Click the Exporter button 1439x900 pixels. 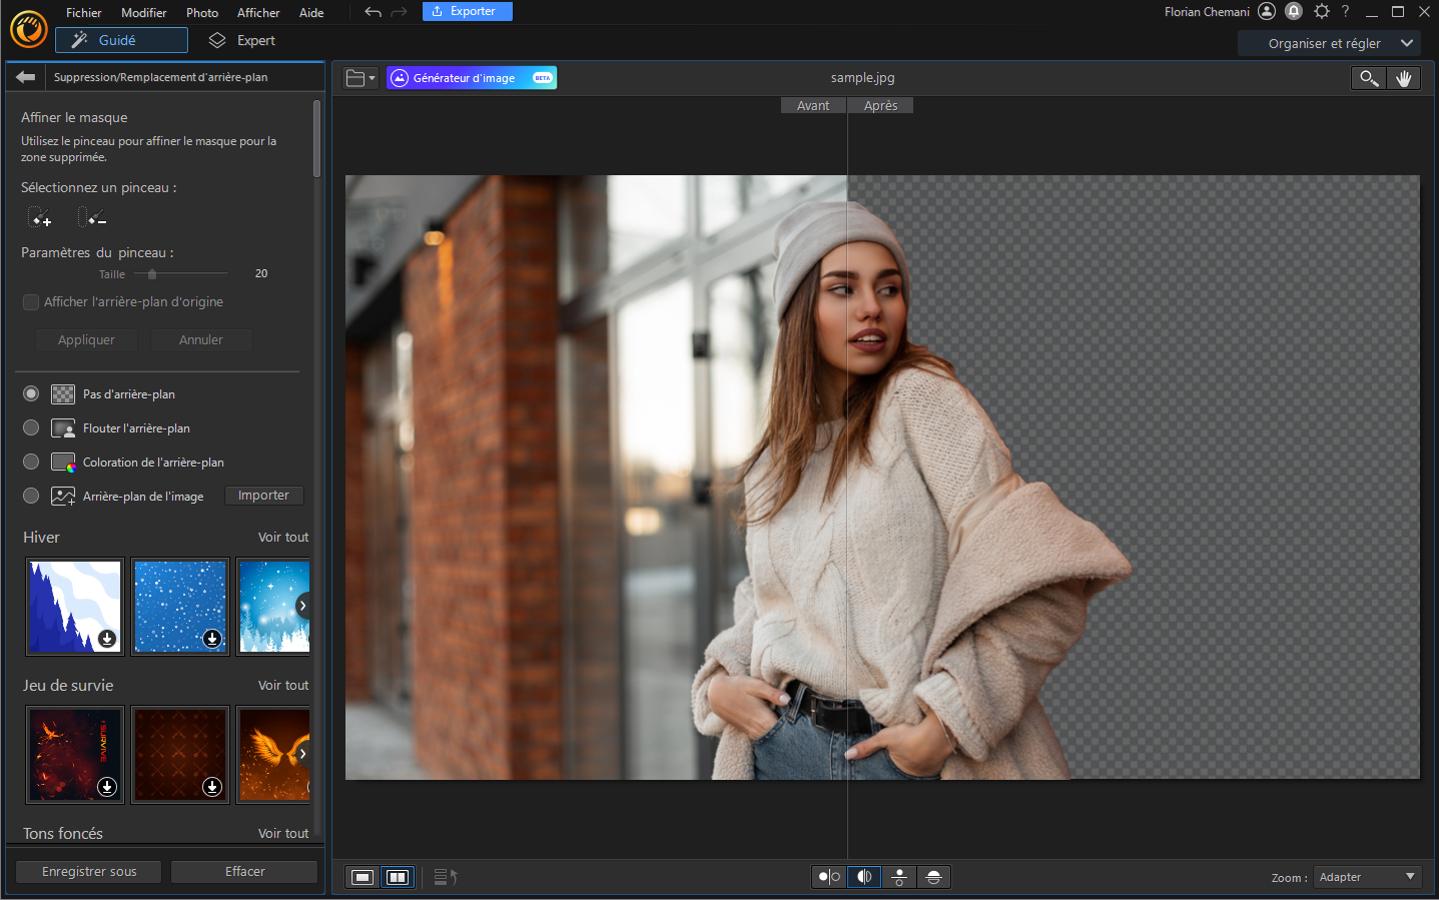tap(466, 11)
